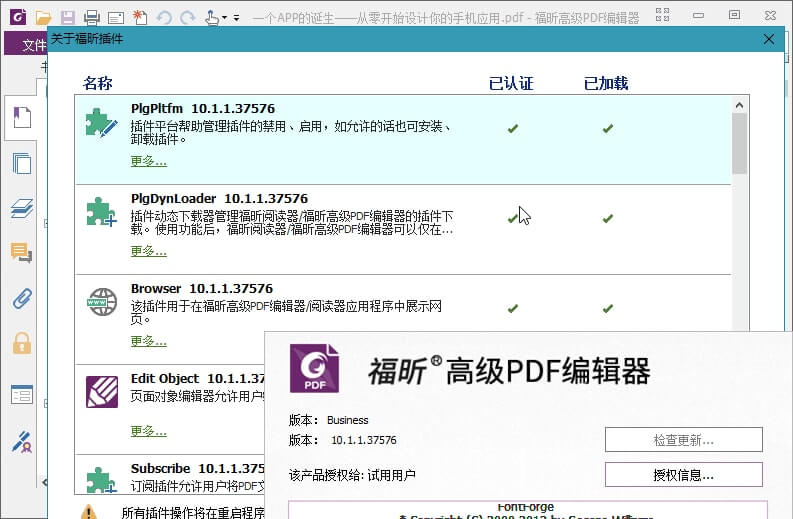Open the customize quick access toolbar dropdown

pyautogui.click(x=236, y=18)
